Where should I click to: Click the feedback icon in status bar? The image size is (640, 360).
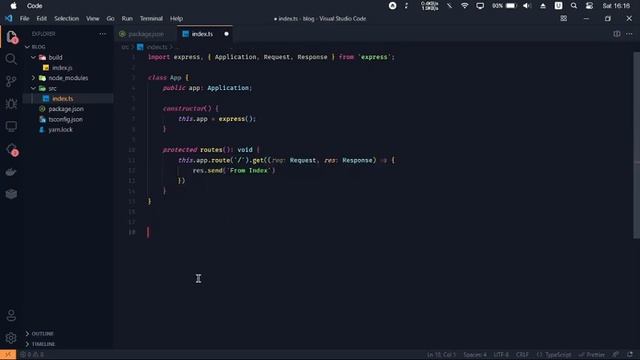(x=616, y=355)
